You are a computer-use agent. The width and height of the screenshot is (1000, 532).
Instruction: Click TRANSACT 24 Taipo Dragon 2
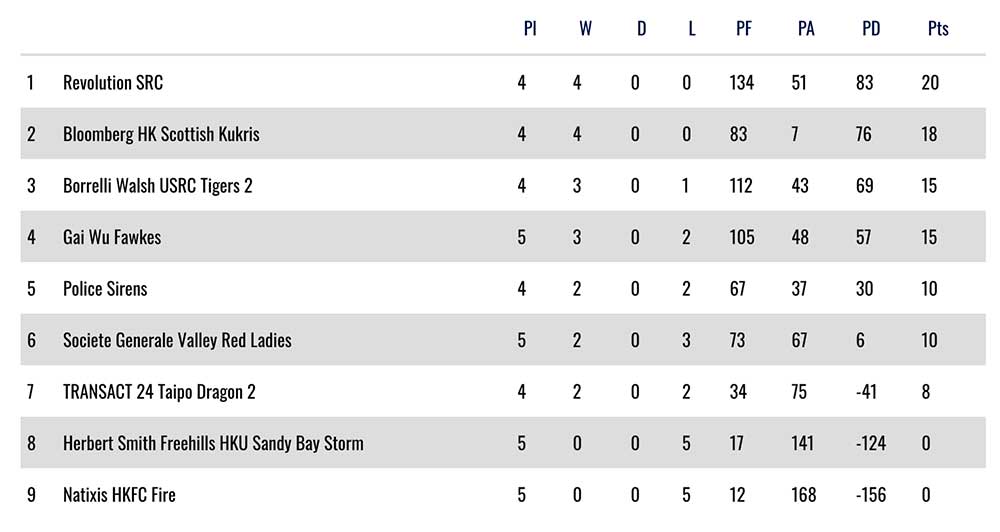pyautogui.click(x=159, y=392)
